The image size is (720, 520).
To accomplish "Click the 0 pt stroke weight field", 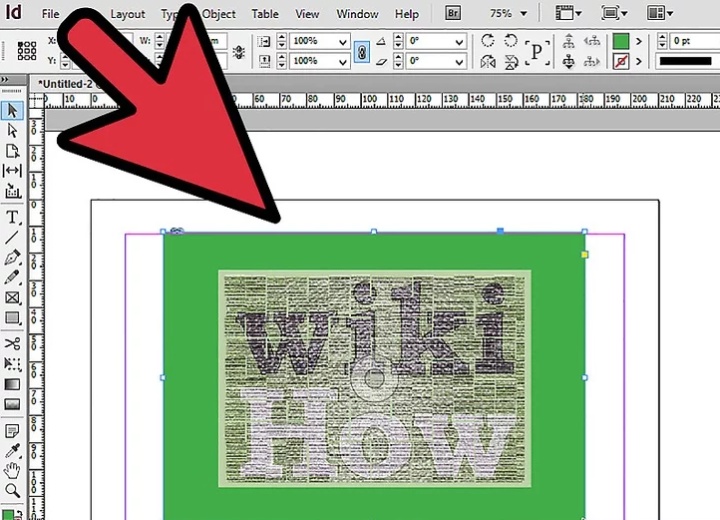I will click(x=694, y=41).
